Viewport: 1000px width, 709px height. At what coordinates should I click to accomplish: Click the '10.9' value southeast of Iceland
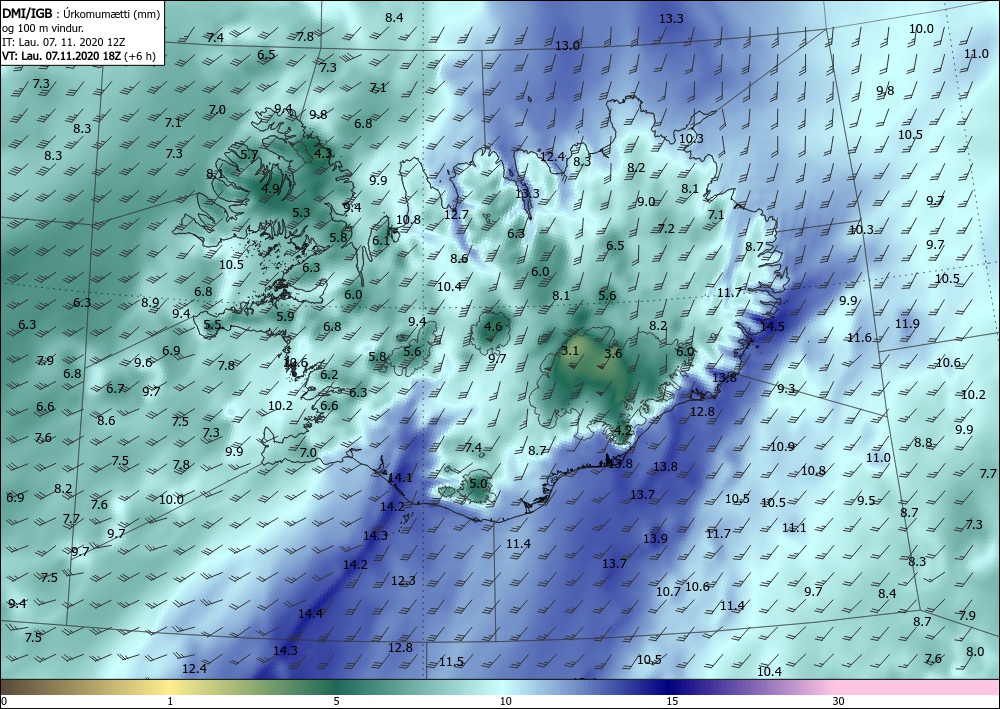pos(782,447)
